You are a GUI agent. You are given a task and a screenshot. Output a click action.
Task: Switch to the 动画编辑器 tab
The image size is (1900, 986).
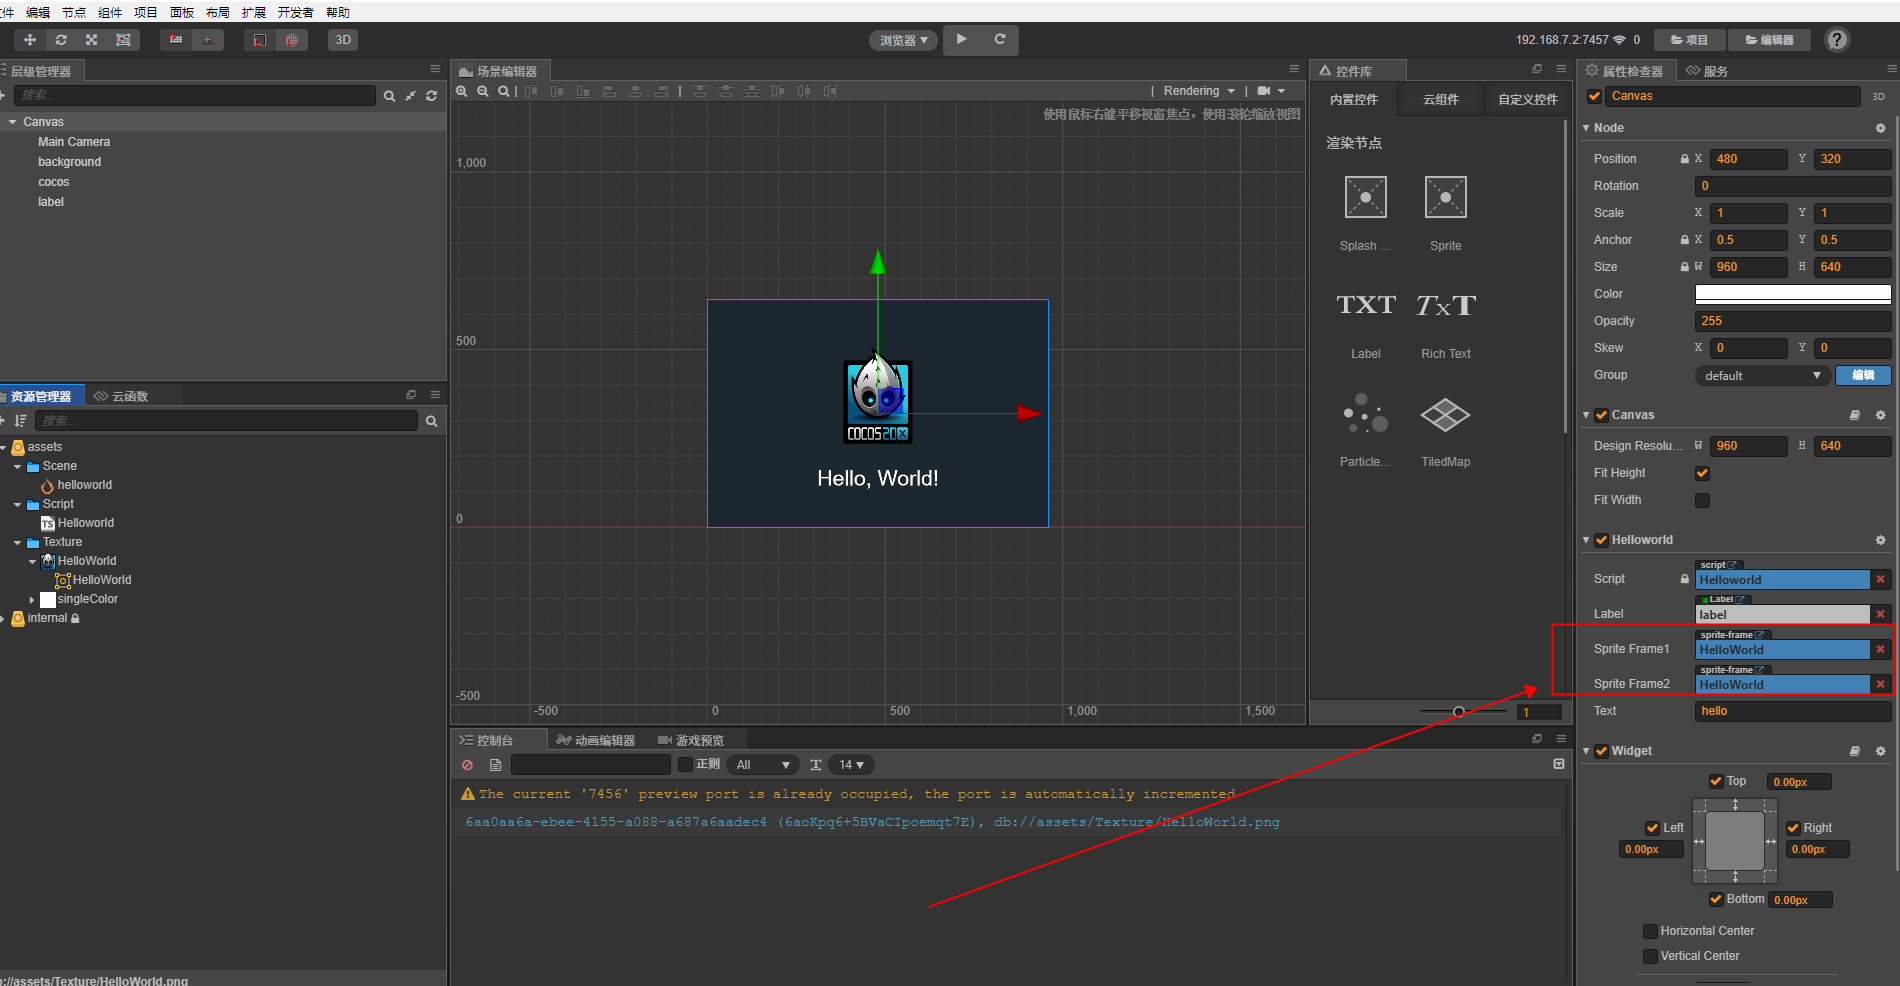[x=596, y=740]
